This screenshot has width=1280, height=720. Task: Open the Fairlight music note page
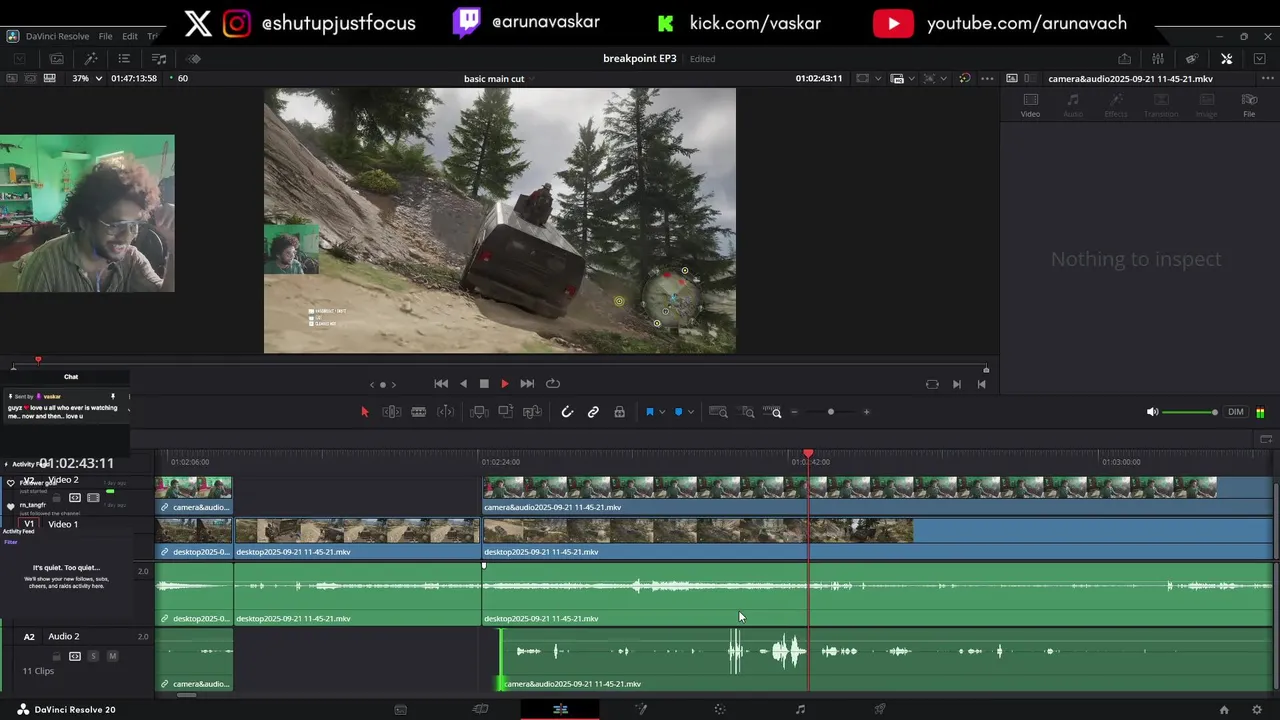800,709
